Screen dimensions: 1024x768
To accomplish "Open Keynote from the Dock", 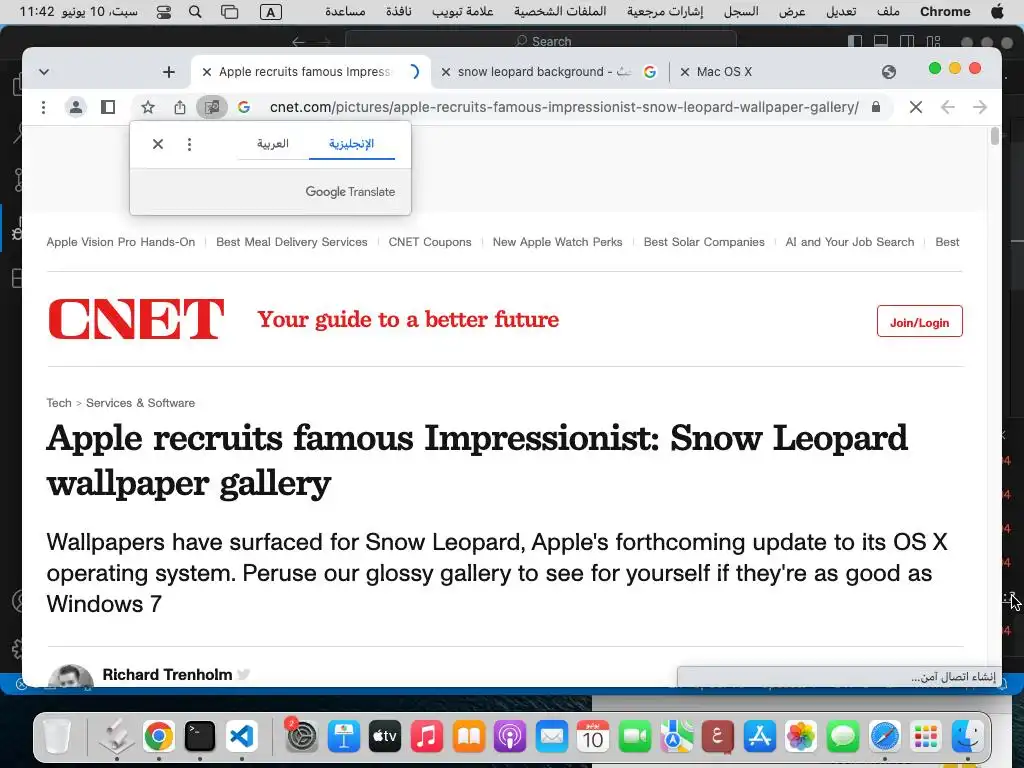I will [344, 737].
